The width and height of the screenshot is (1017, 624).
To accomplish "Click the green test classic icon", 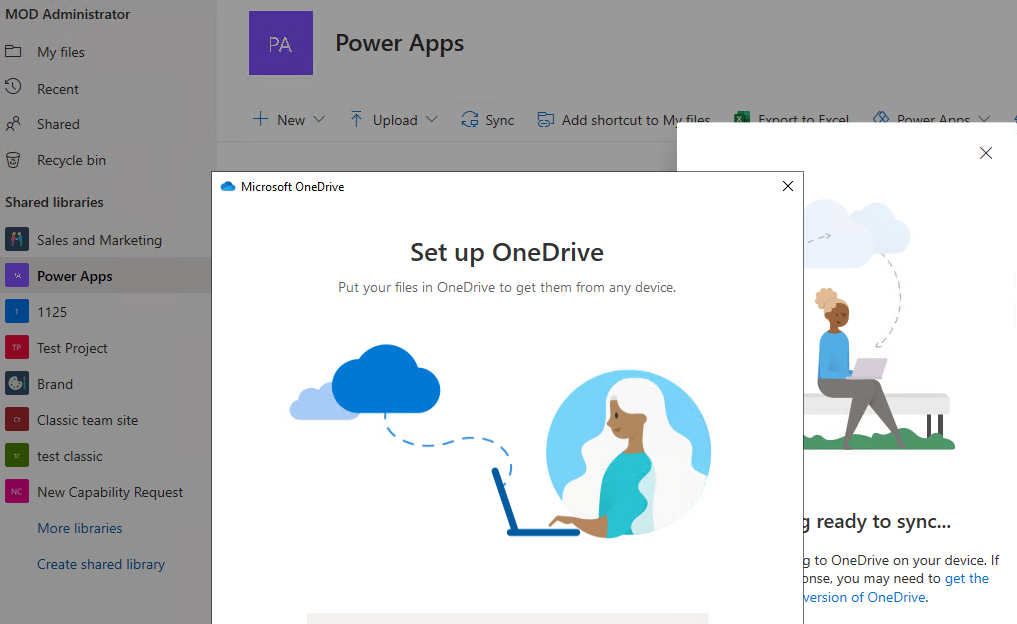I will tap(17, 455).
